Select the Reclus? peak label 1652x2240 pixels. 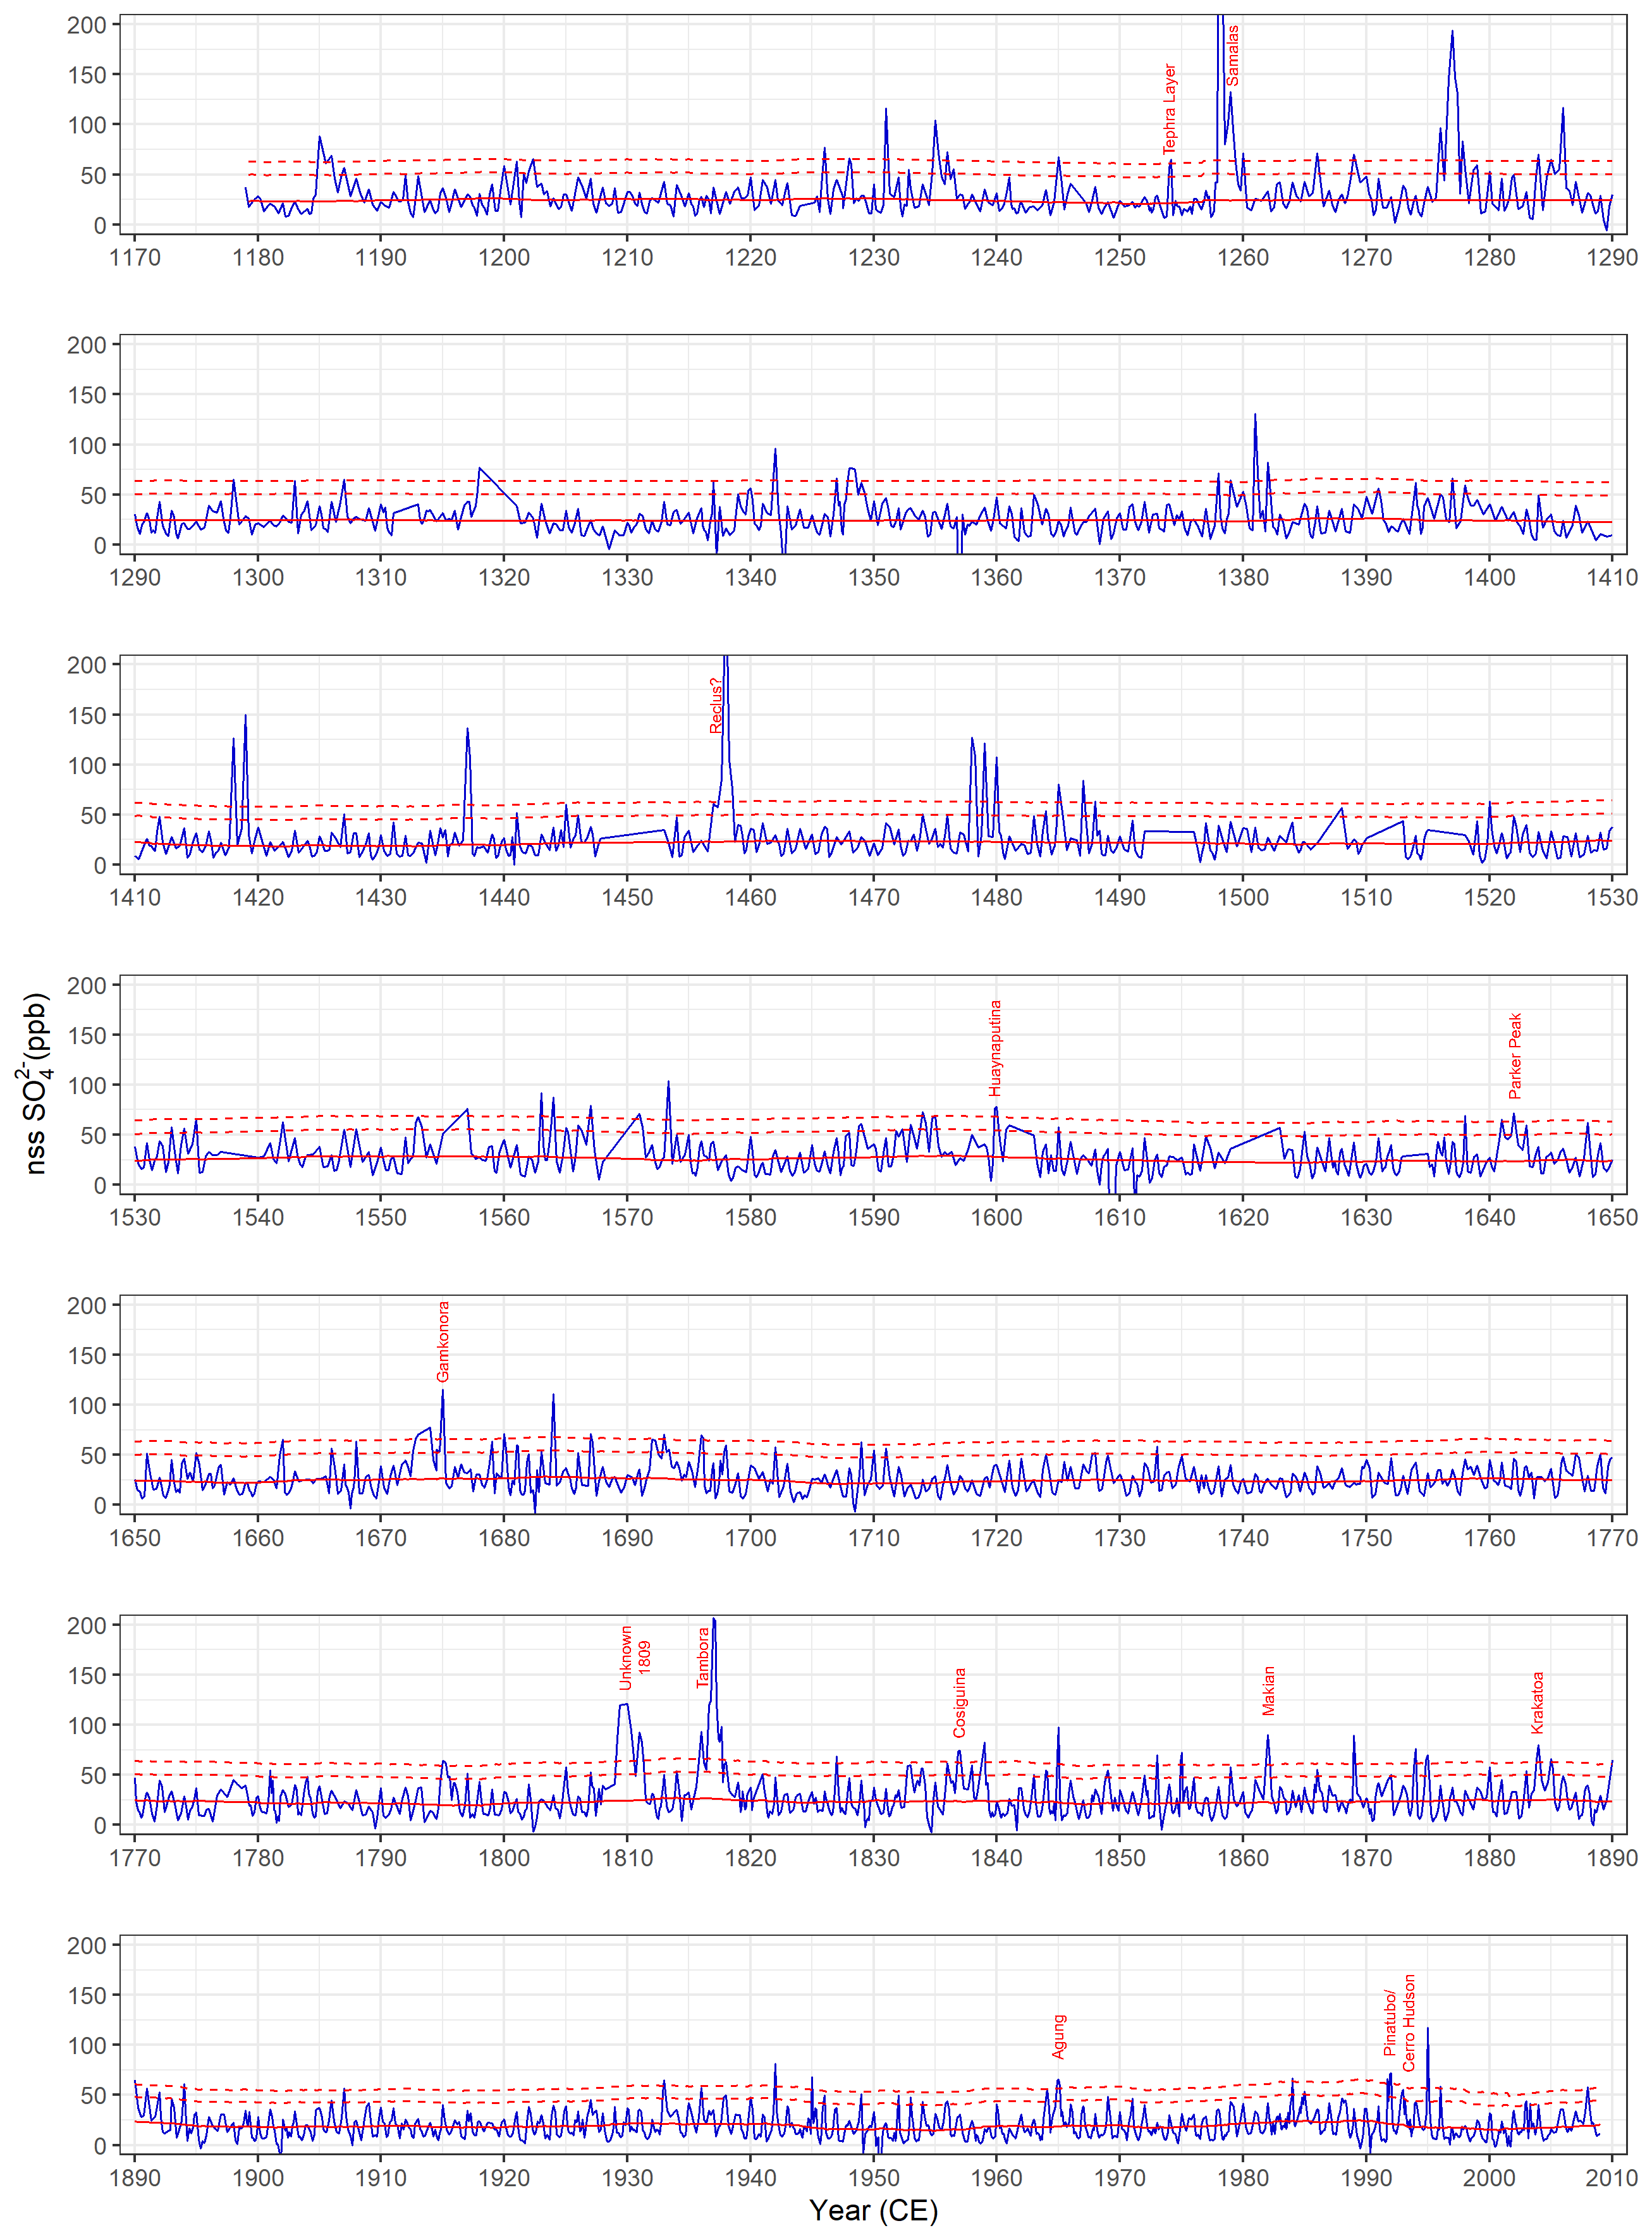[x=715, y=705]
